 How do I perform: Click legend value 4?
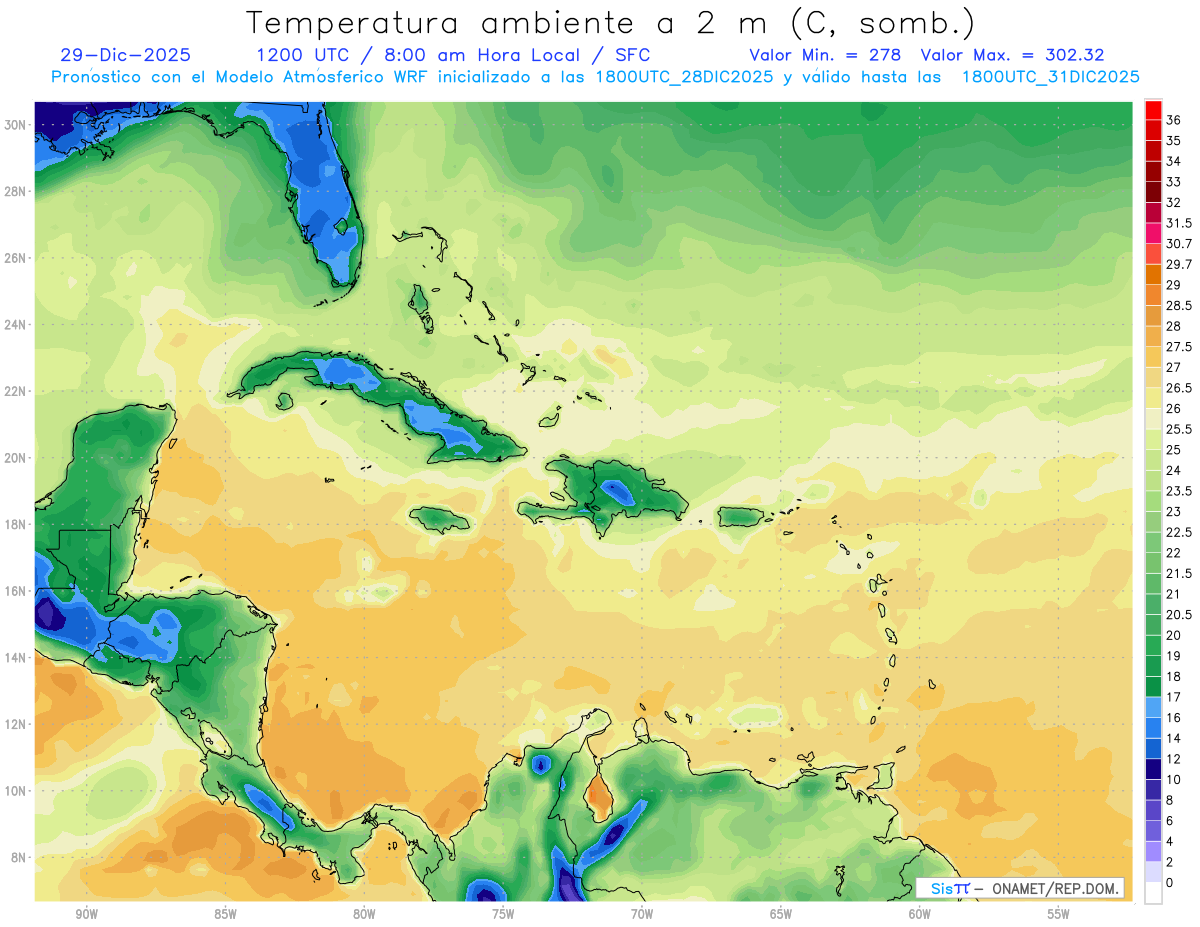point(1170,841)
